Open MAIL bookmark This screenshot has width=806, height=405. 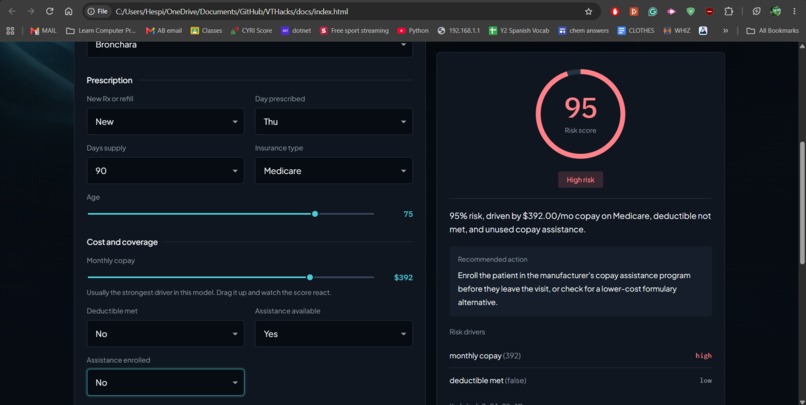pyautogui.click(x=43, y=31)
